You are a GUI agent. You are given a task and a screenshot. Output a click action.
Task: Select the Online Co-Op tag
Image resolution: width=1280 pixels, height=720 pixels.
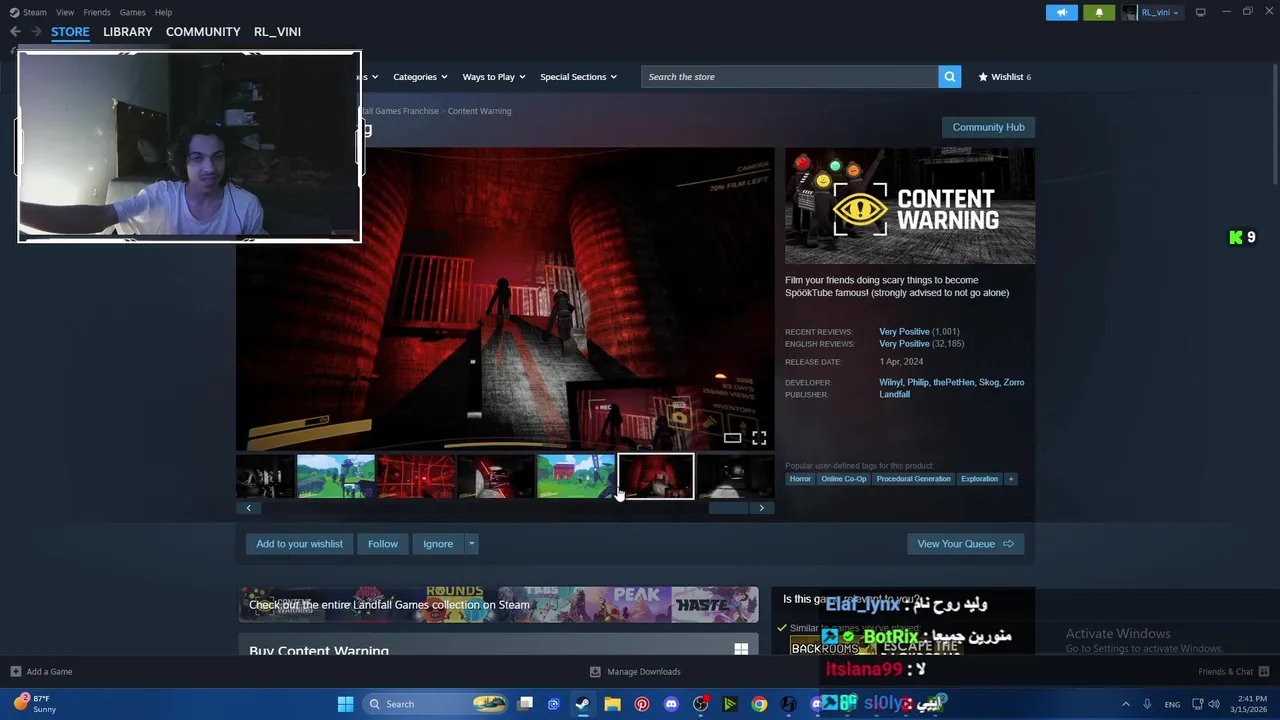(x=844, y=479)
